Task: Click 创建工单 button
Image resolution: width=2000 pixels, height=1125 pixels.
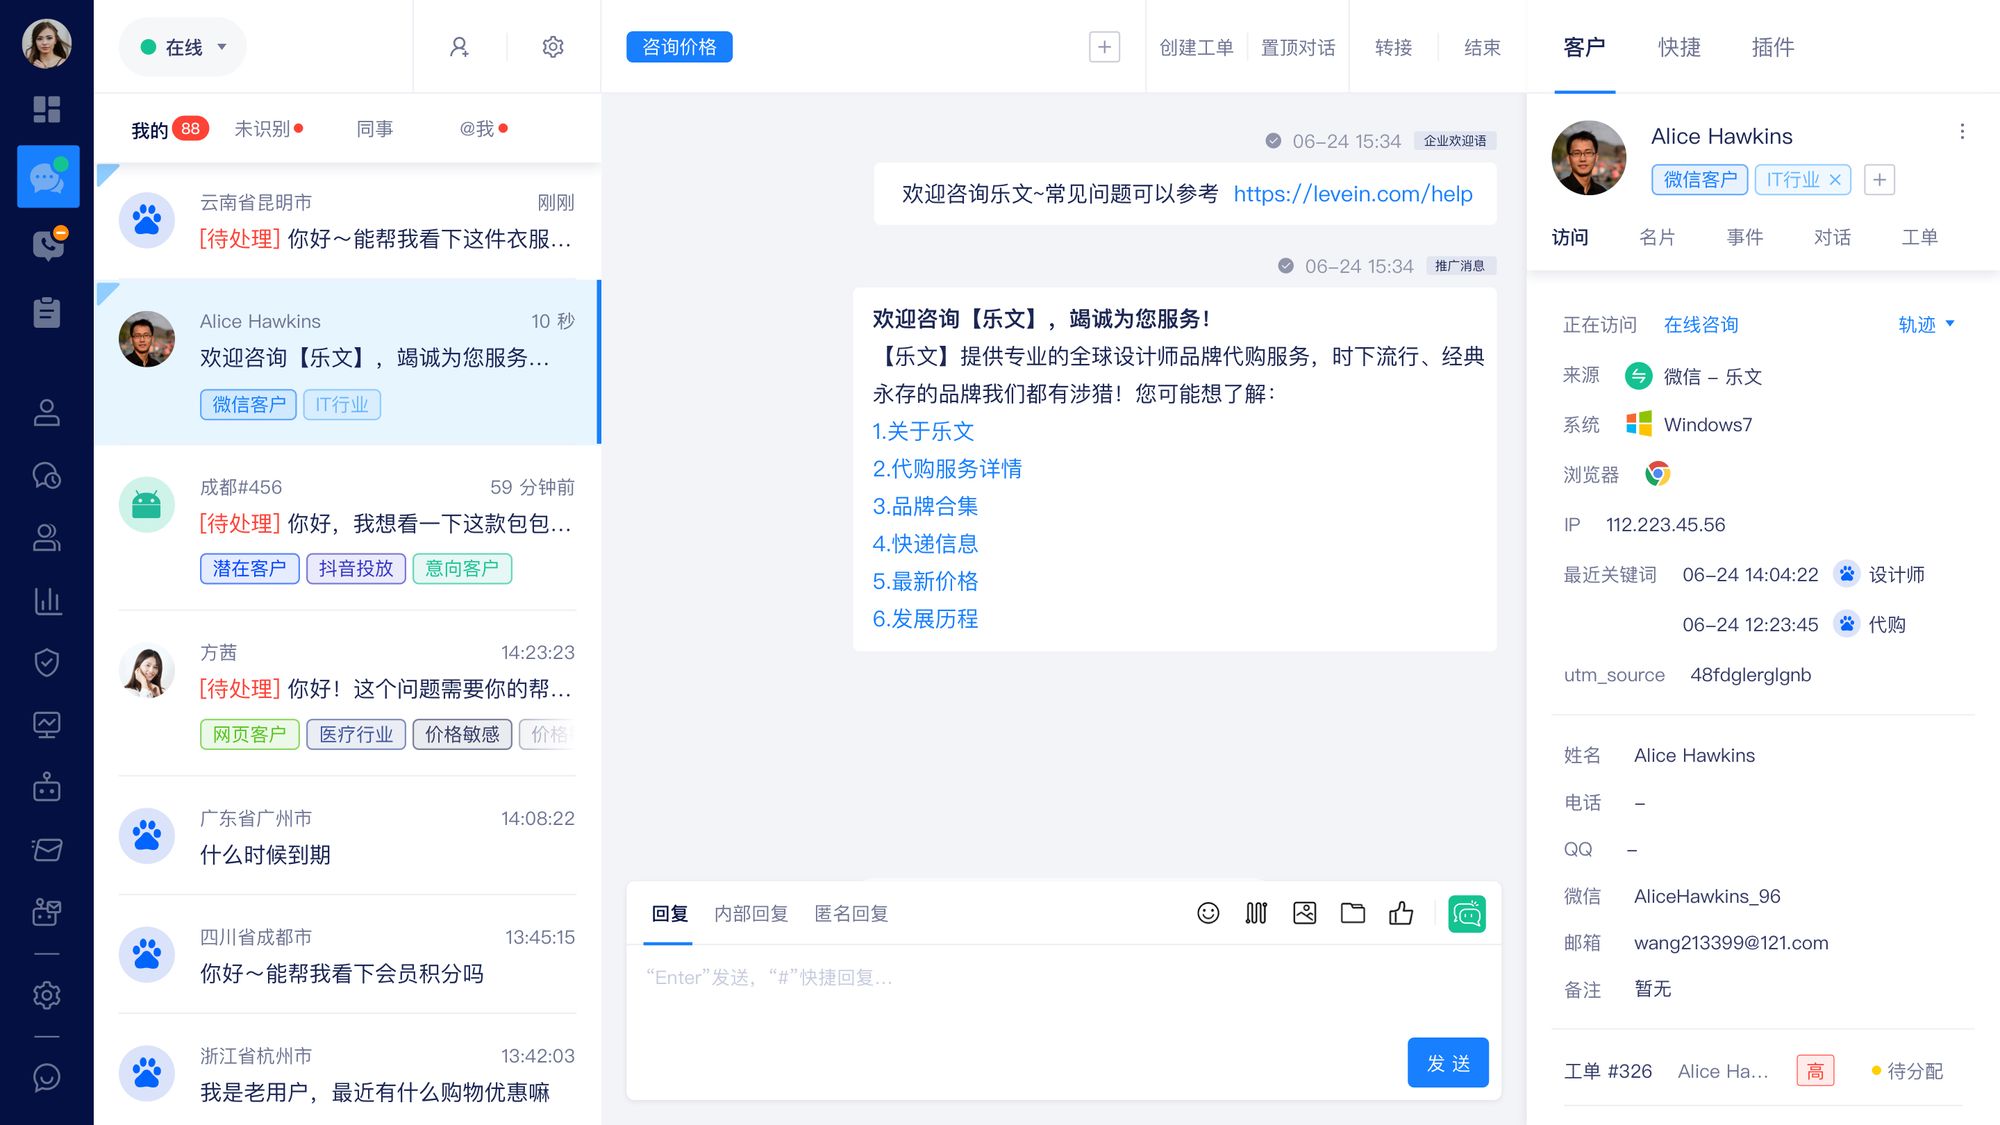Action: point(1196,47)
